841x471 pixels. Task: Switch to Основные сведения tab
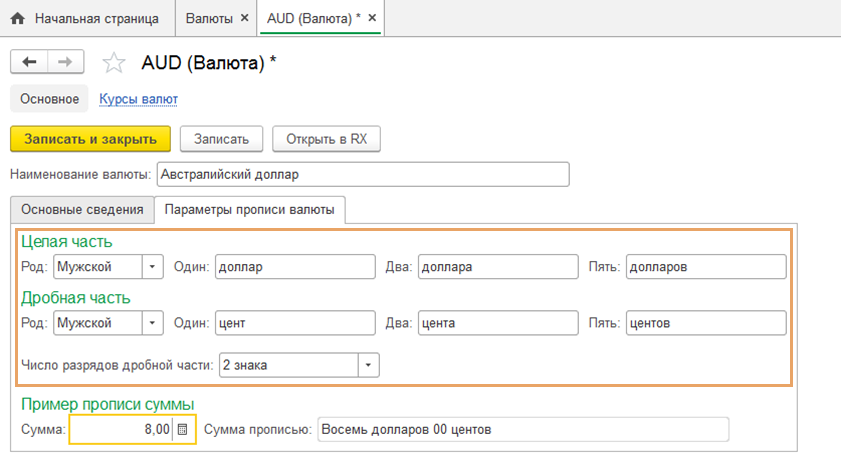[81, 210]
